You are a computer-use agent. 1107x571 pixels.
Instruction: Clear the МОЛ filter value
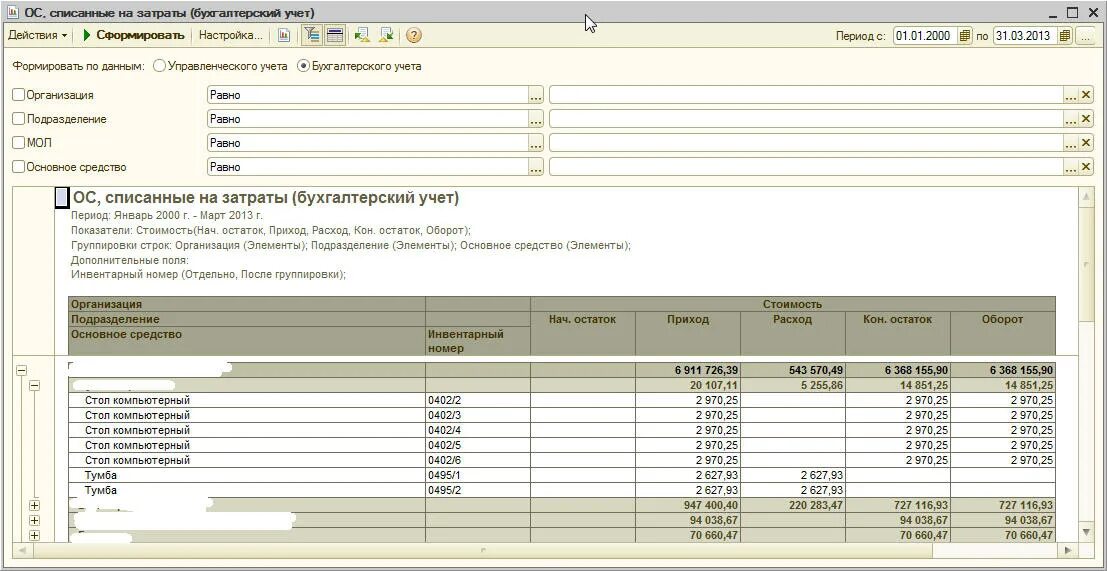1087,143
